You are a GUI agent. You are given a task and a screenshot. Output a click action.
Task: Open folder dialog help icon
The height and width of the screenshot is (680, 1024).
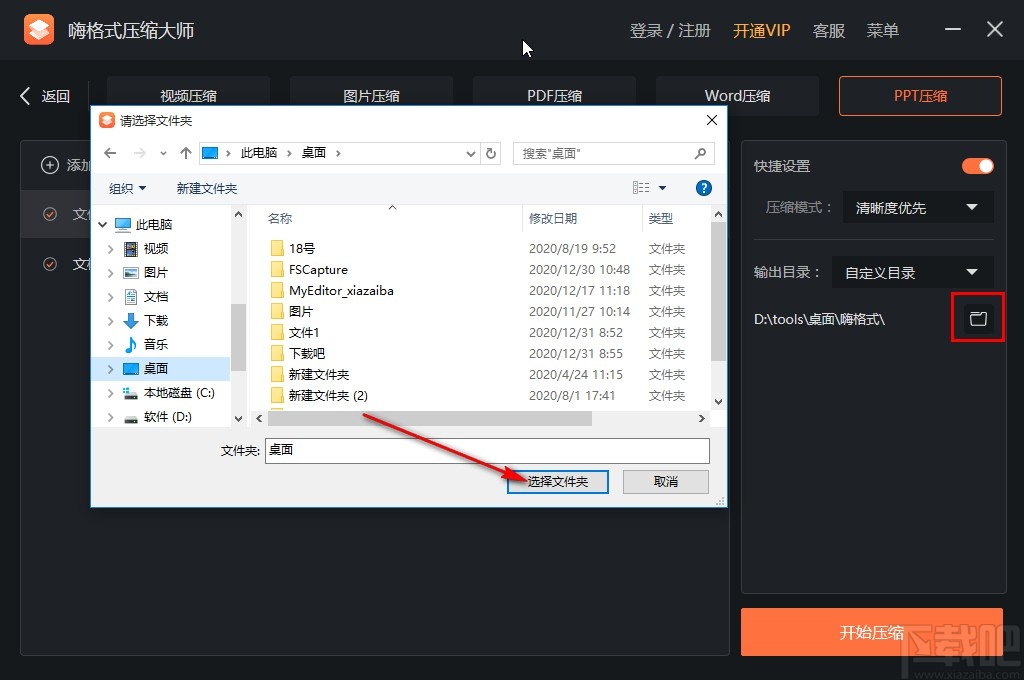click(703, 188)
